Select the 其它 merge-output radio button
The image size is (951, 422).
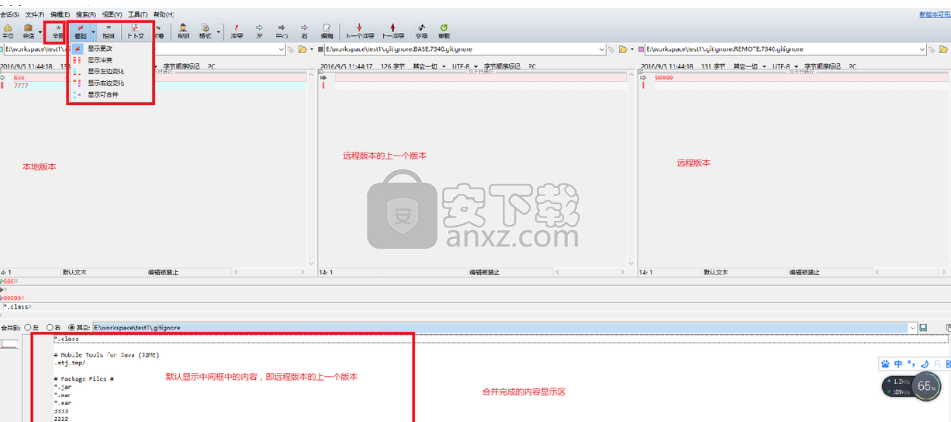coord(73,327)
